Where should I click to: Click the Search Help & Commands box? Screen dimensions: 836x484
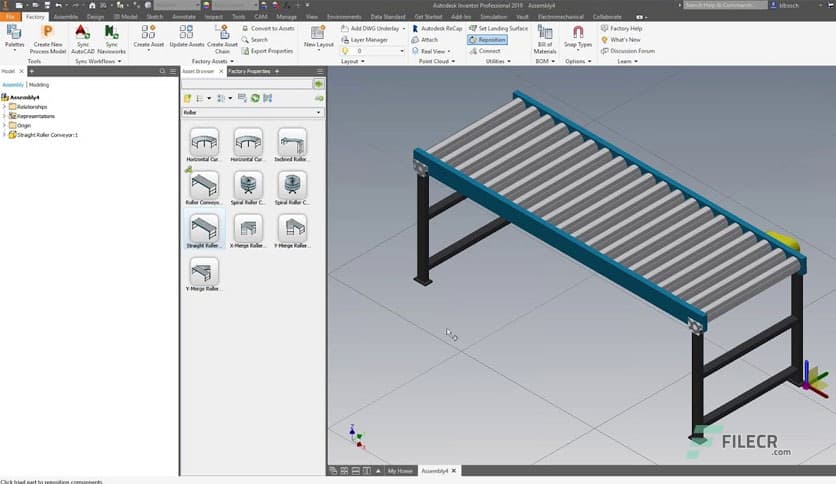[725, 5]
